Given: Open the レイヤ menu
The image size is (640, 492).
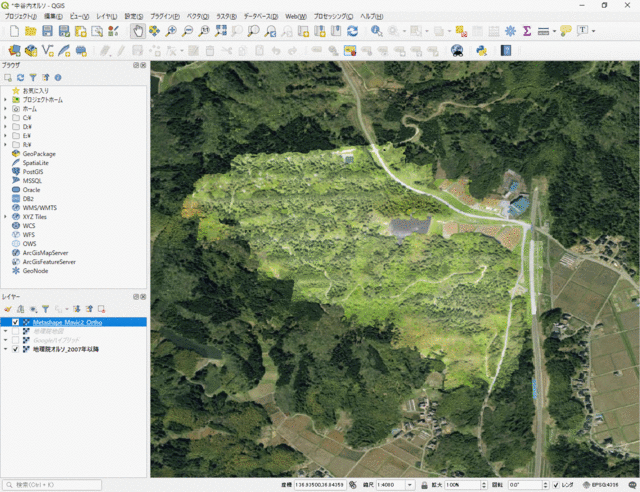Looking at the screenshot, I should click(107, 16).
